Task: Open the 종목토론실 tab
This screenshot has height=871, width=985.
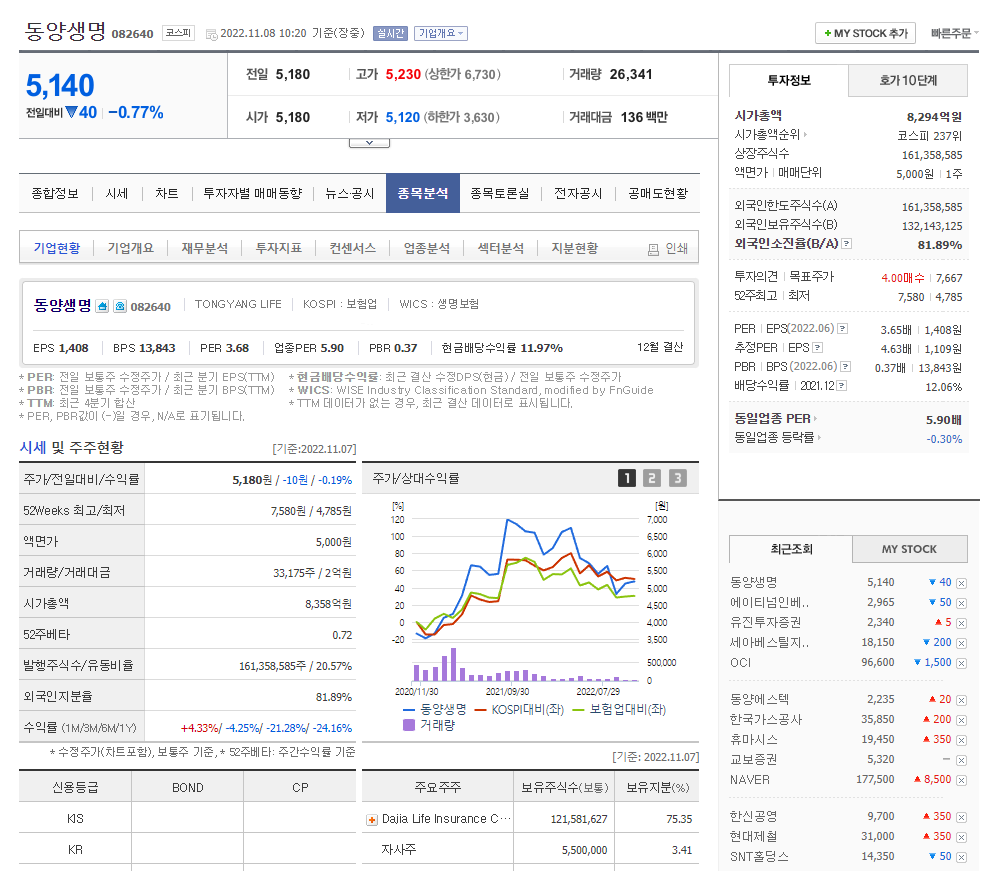Action: (x=500, y=193)
